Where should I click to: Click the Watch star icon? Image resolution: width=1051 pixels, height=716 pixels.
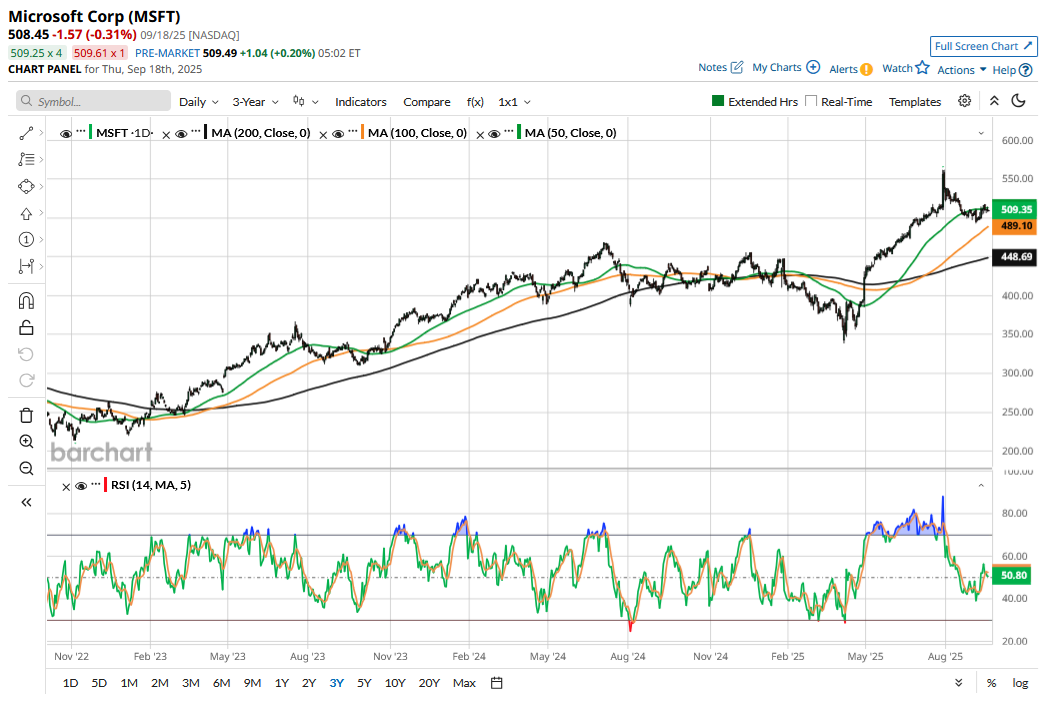click(x=923, y=68)
